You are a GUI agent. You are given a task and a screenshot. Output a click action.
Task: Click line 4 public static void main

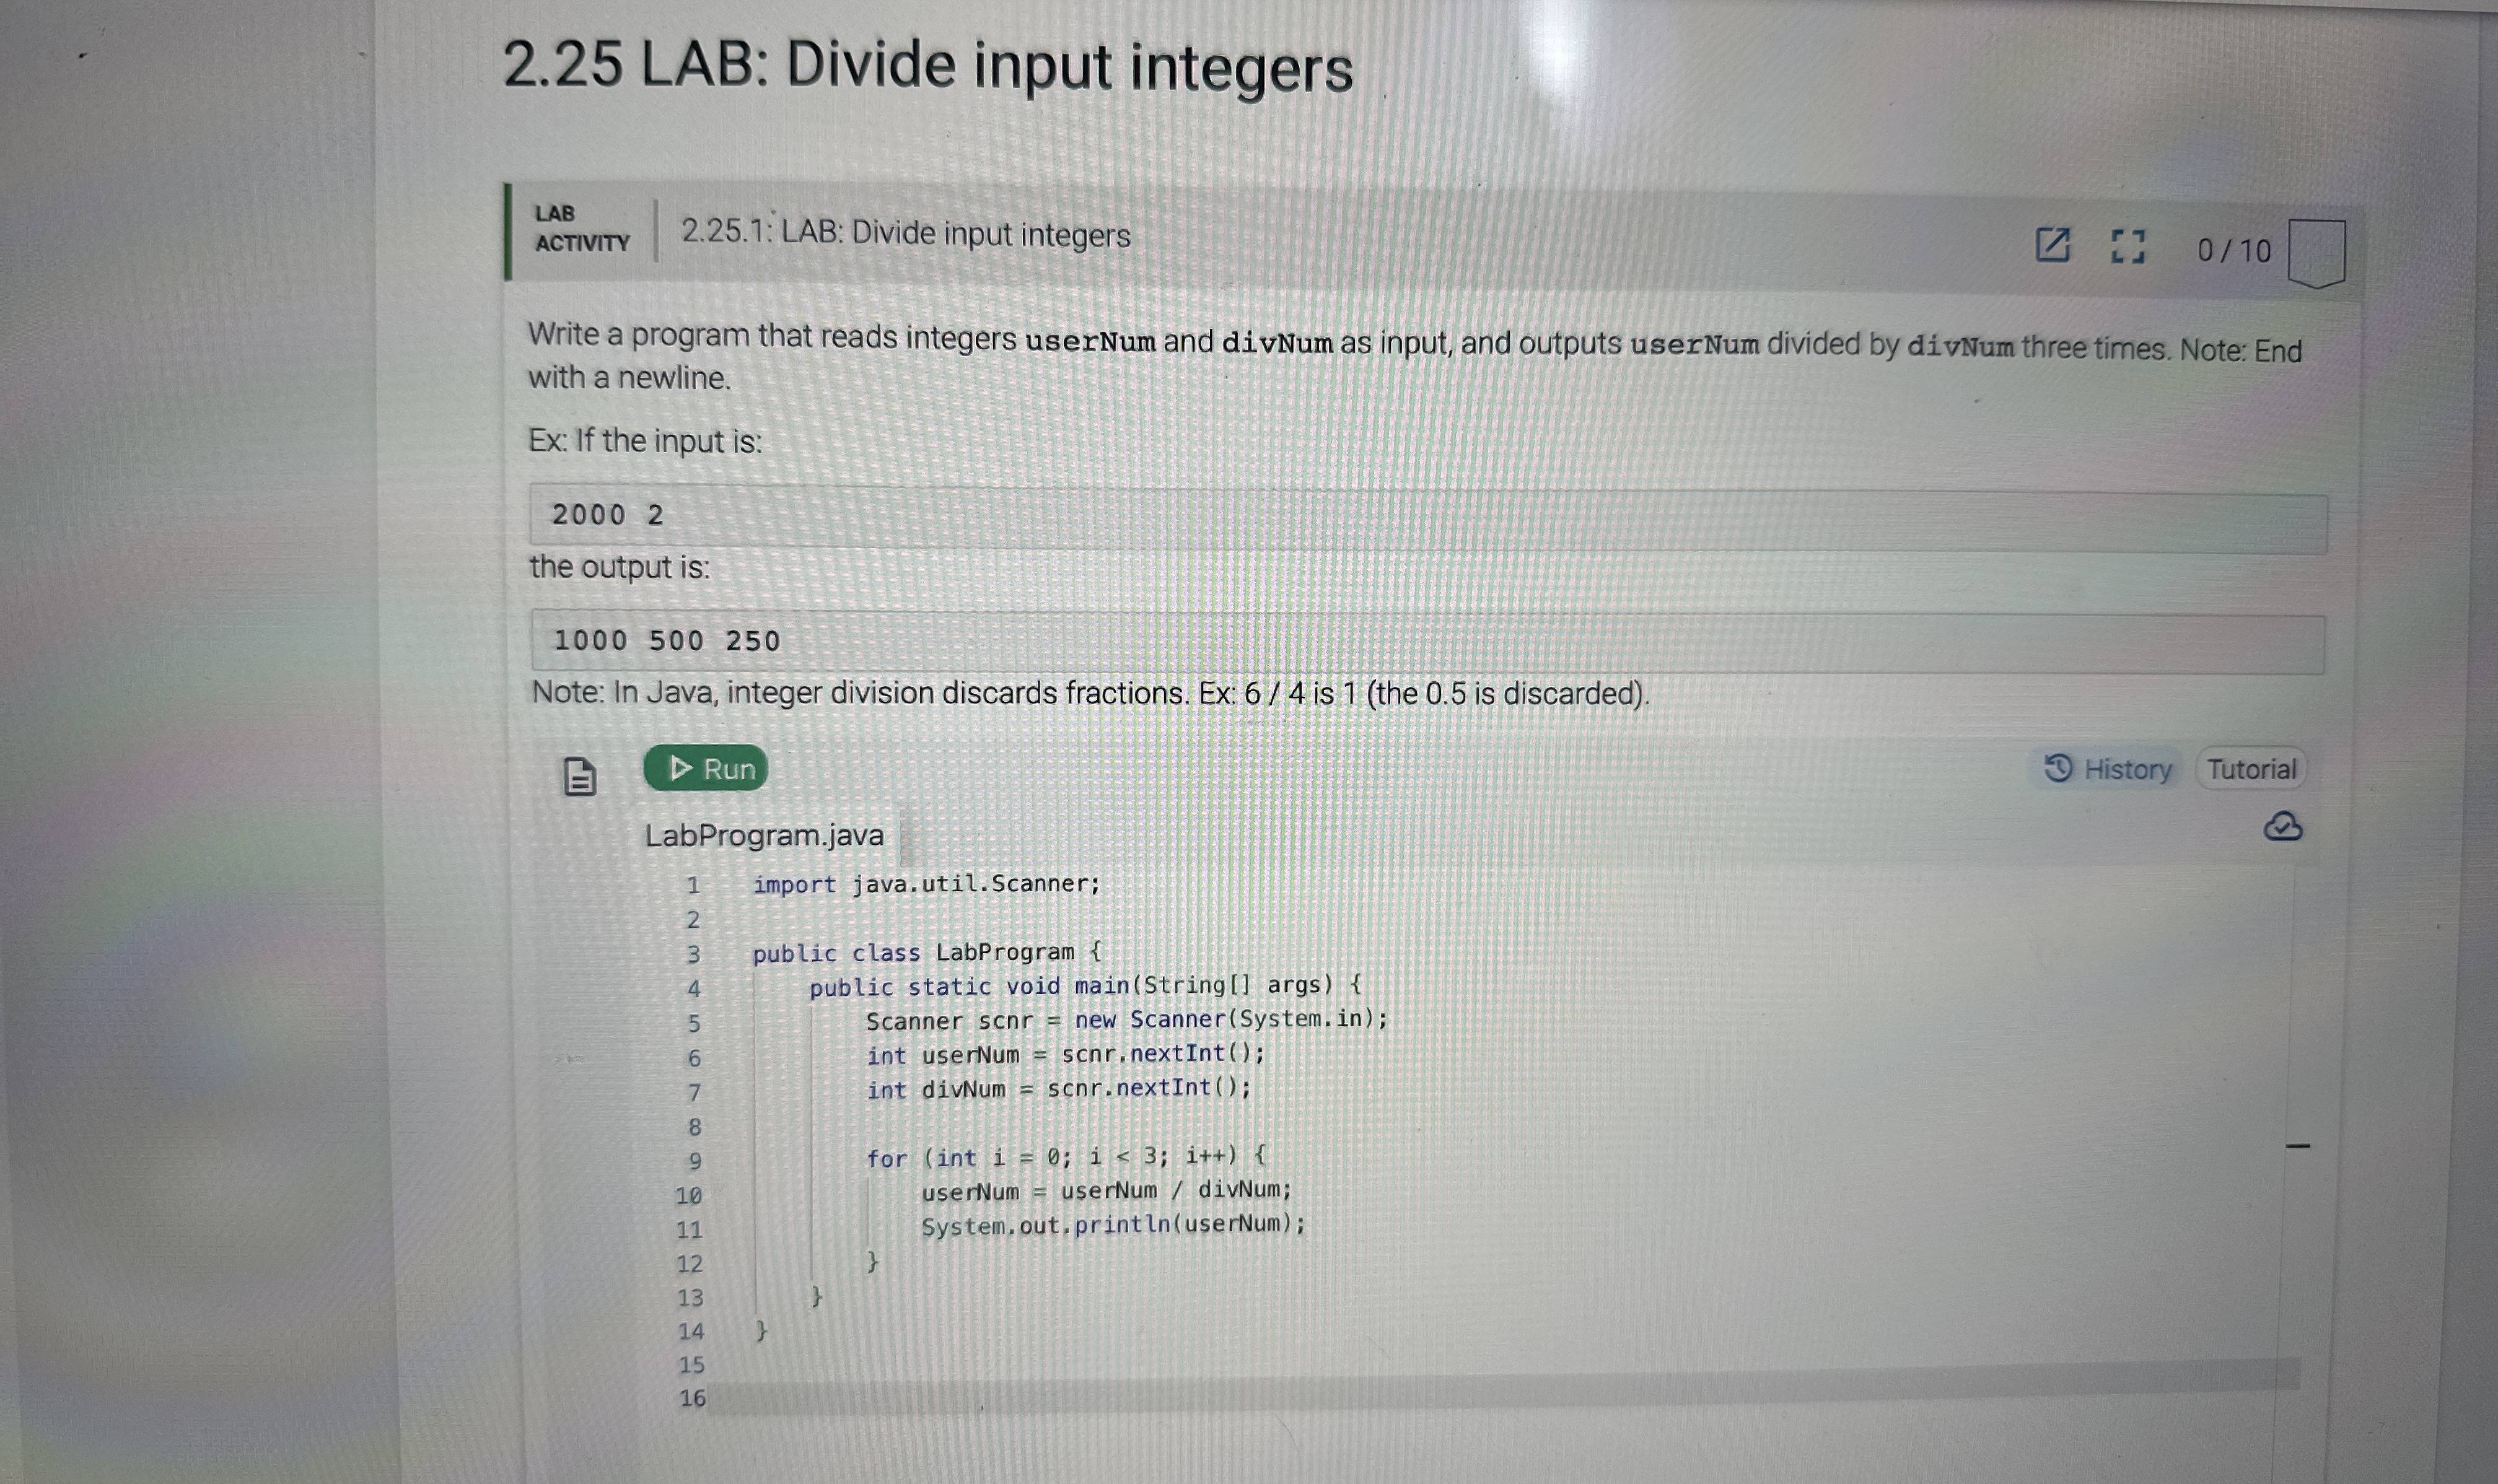1085,986
